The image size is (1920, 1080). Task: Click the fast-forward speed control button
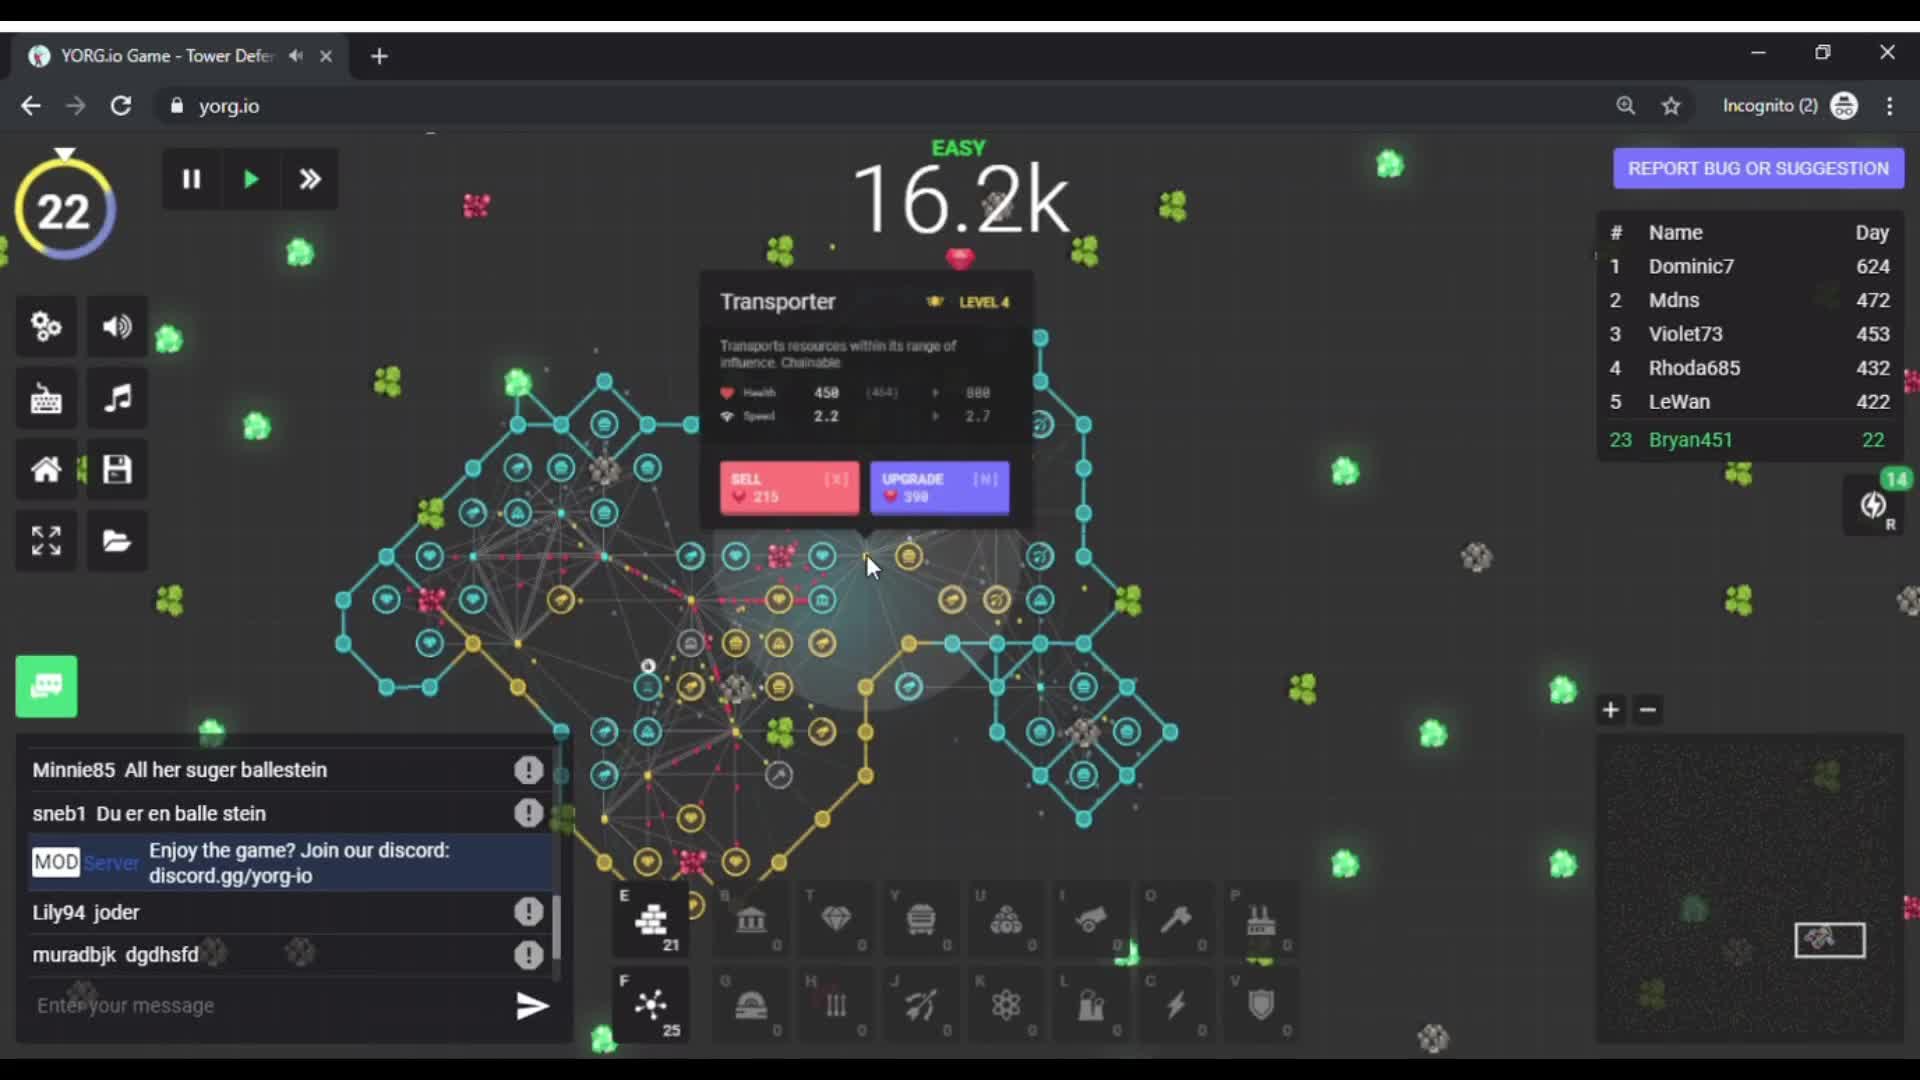309,178
